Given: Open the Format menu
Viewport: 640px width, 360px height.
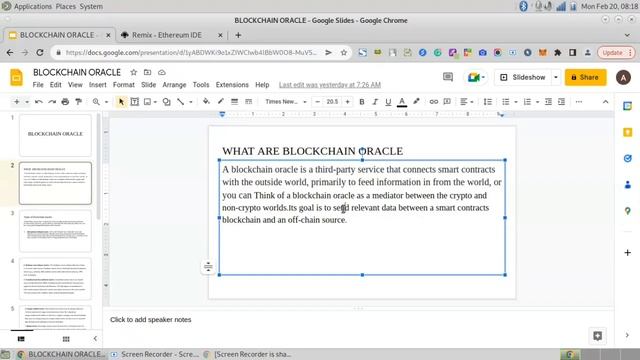Looking at the screenshot, I should (124, 85).
